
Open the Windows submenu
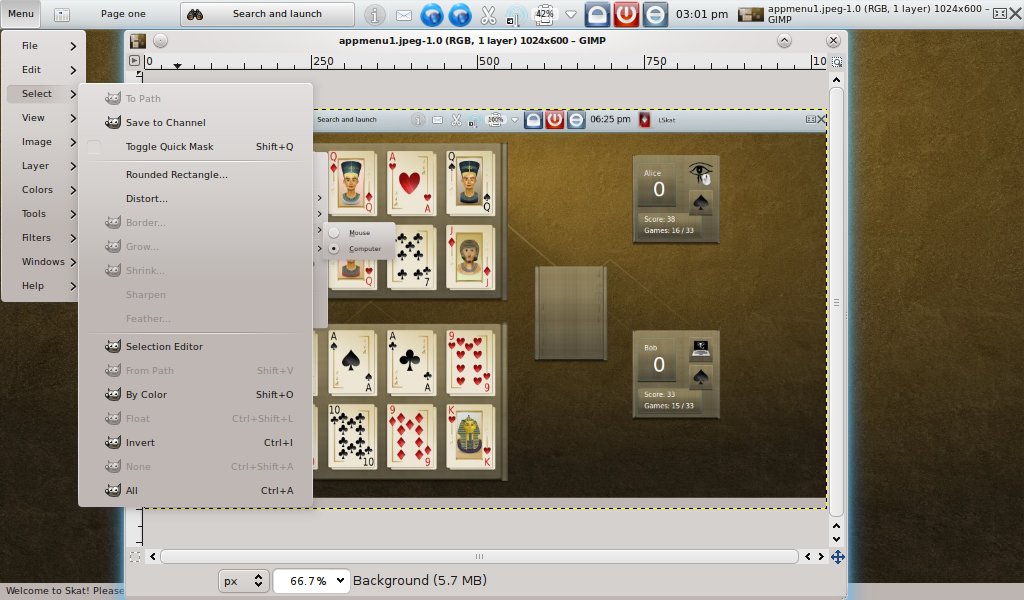pos(45,262)
